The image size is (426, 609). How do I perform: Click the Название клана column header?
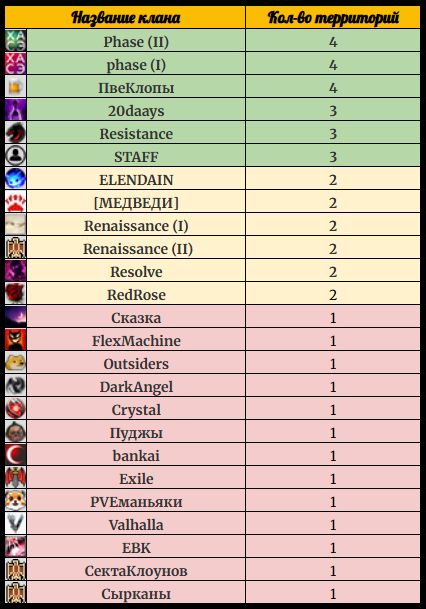click(x=125, y=17)
